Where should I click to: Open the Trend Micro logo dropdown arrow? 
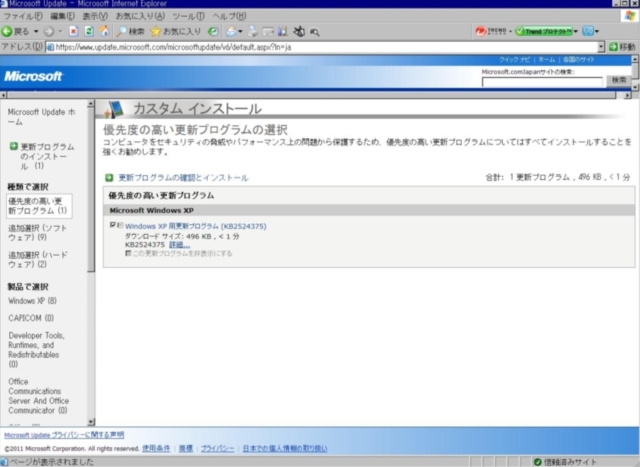coord(510,31)
